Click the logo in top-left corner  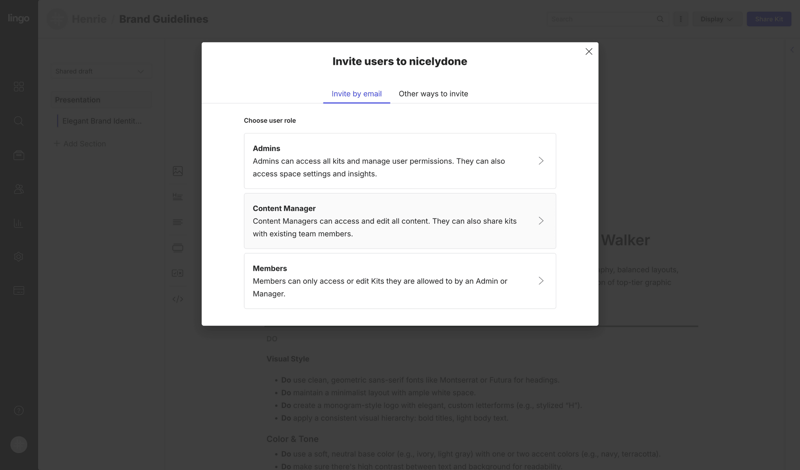pyautogui.click(x=19, y=19)
